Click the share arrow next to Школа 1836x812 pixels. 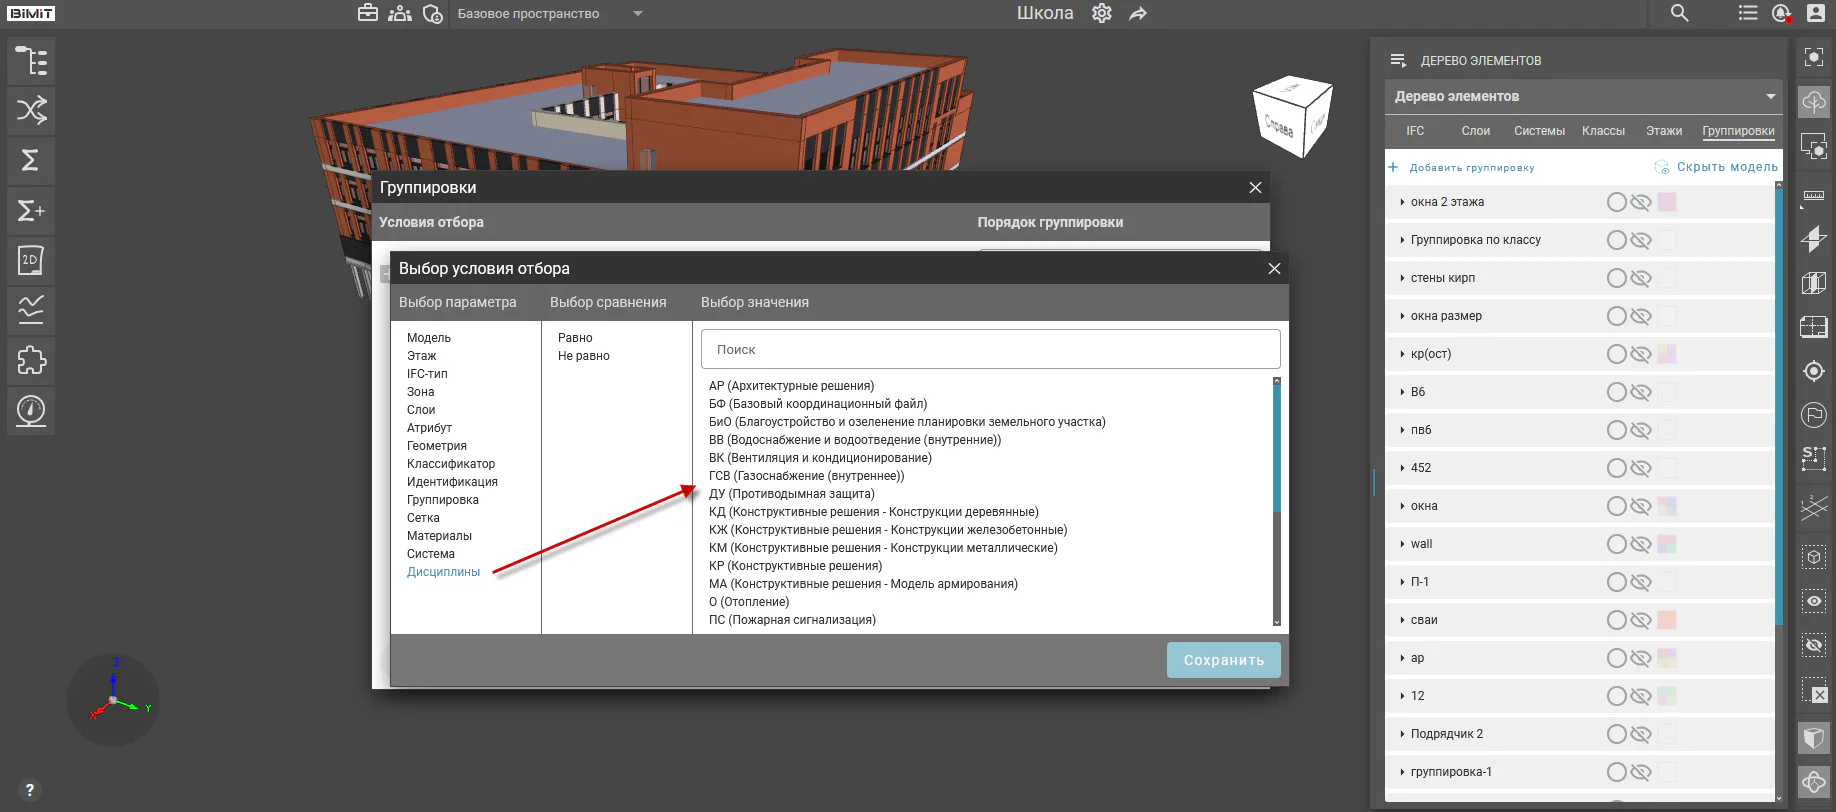pos(1138,14)
